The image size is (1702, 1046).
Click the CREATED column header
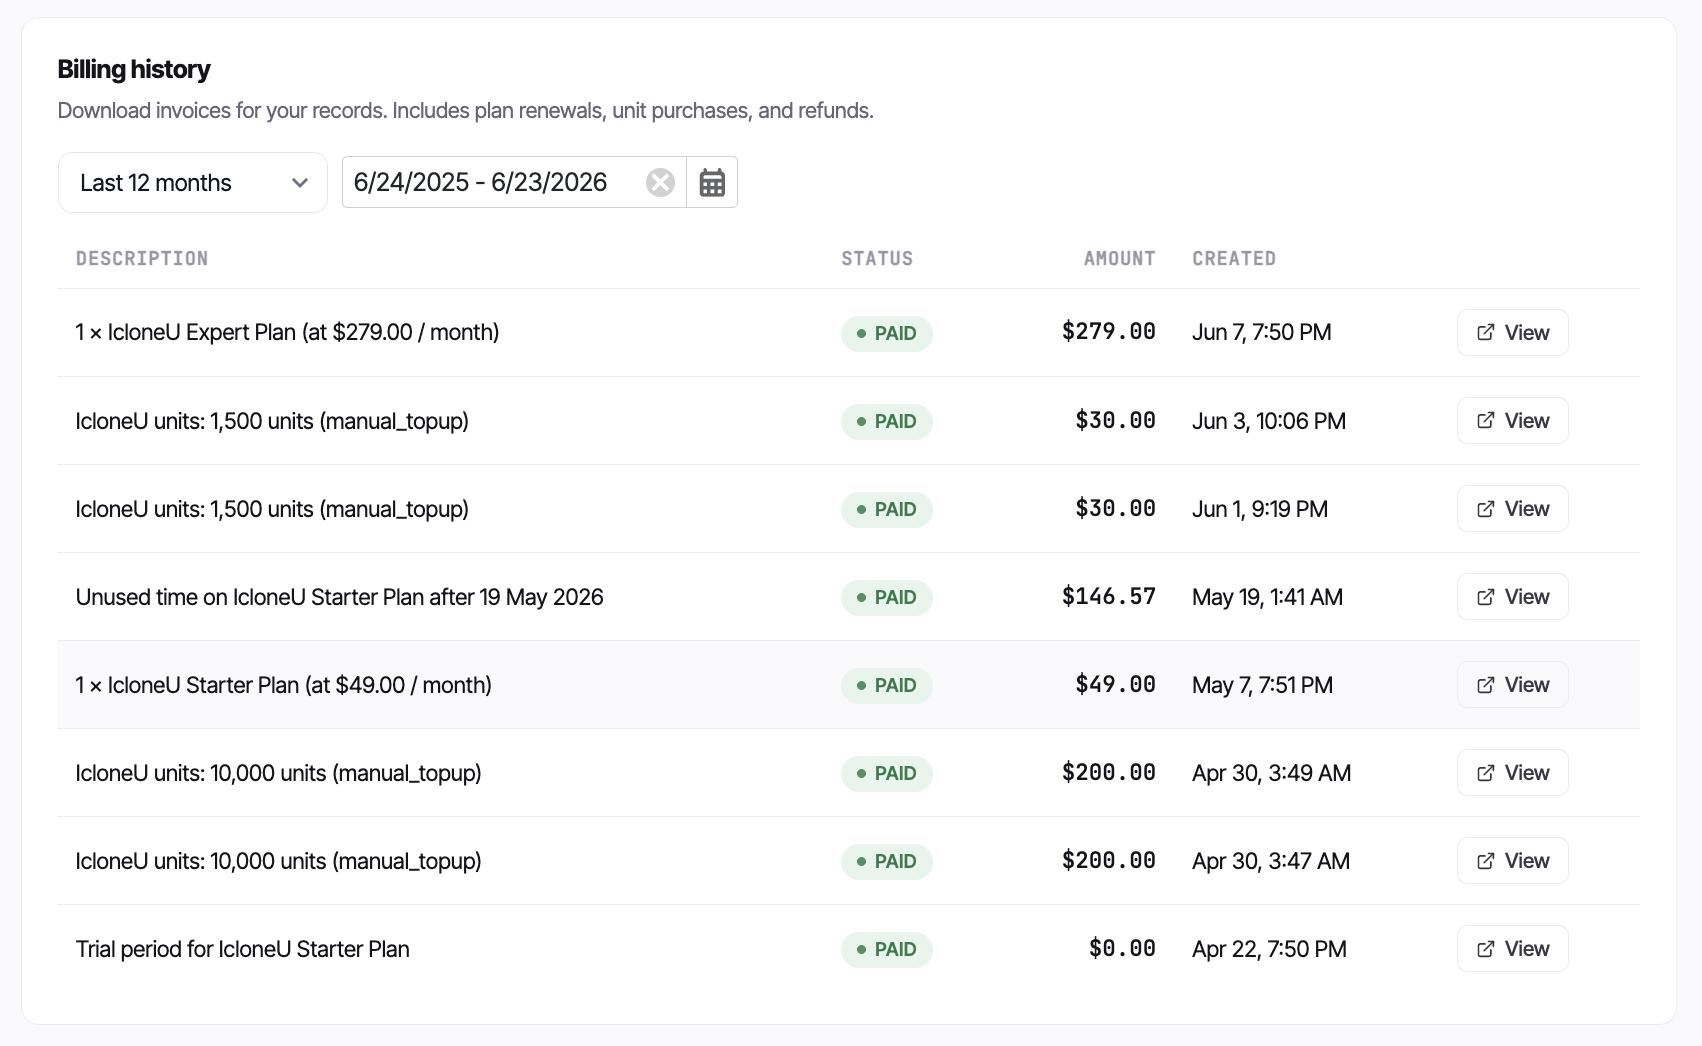[1234, 258]
